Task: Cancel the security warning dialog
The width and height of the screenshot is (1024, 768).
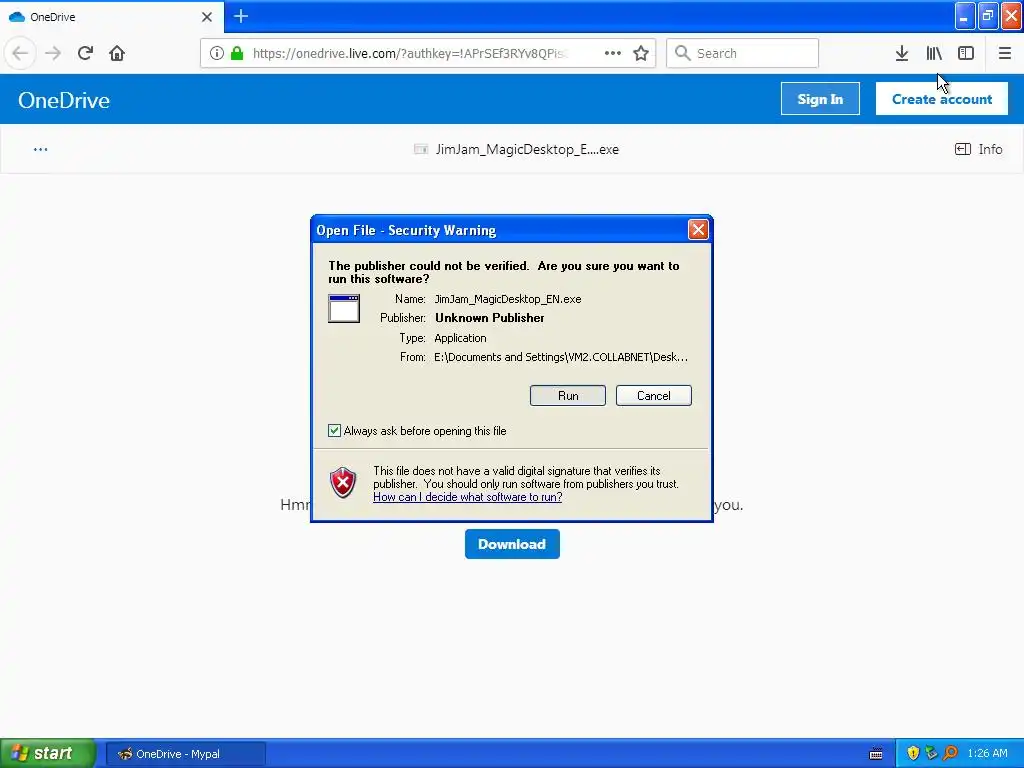Action: (x=653, y=396)
